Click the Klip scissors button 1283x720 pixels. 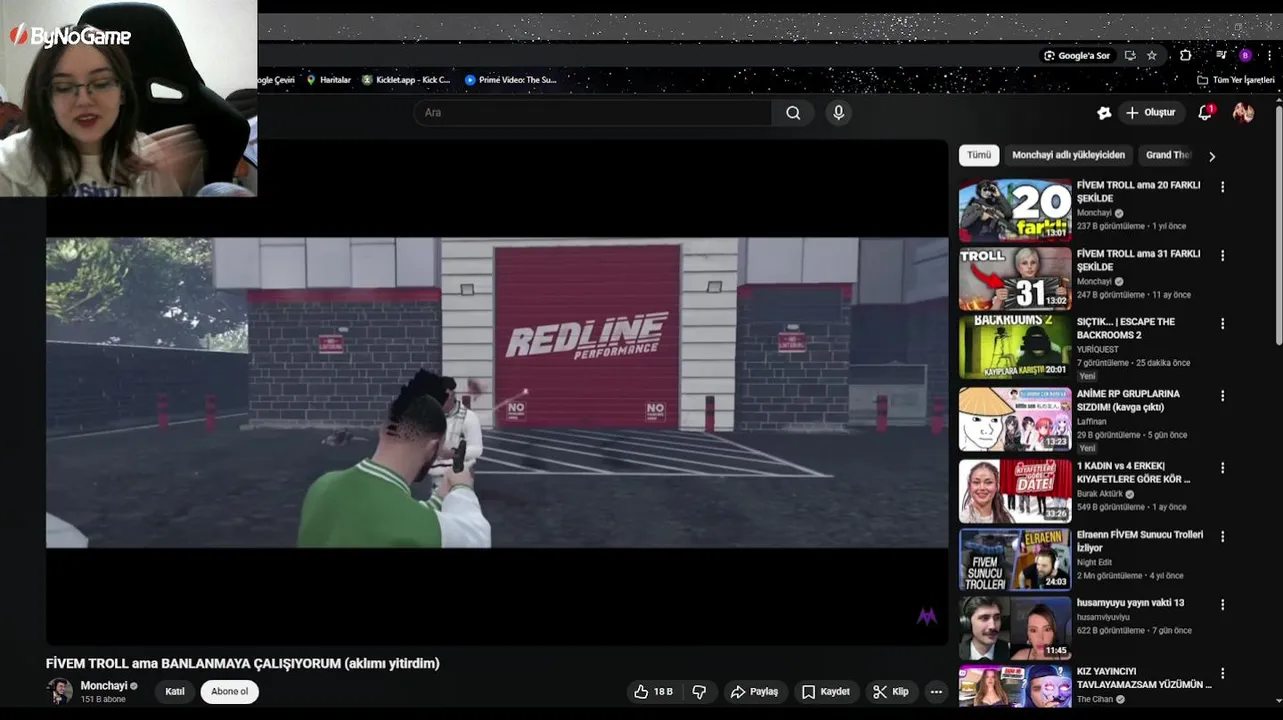point(890,692)
